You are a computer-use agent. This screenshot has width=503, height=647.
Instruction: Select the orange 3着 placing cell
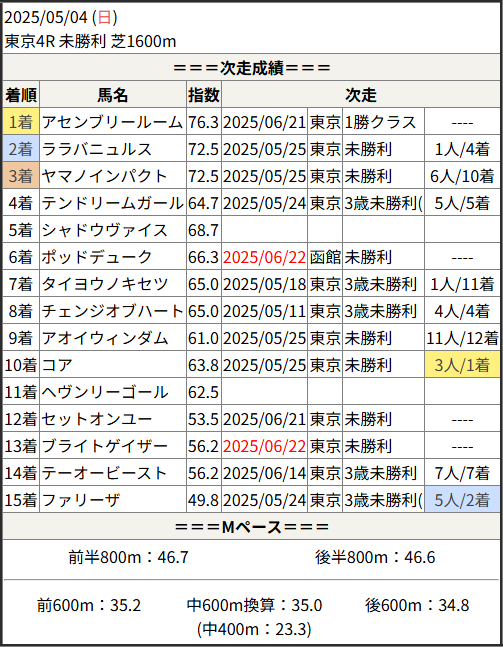point(21,176)
